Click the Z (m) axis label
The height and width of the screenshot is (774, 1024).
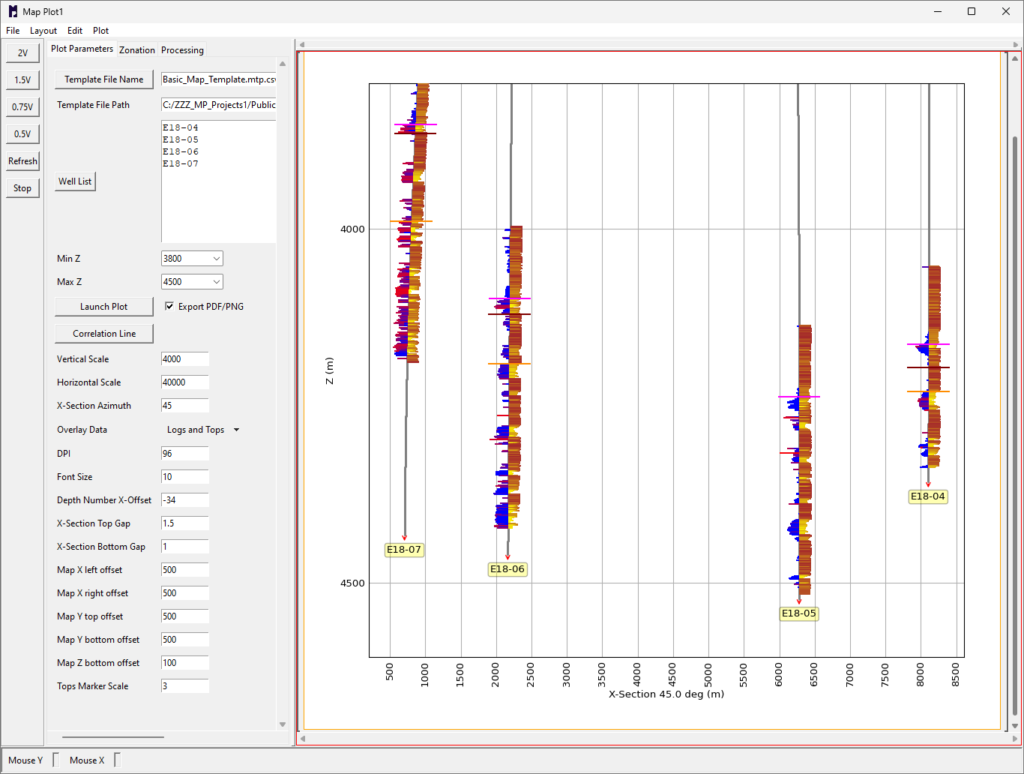[330, 370]
